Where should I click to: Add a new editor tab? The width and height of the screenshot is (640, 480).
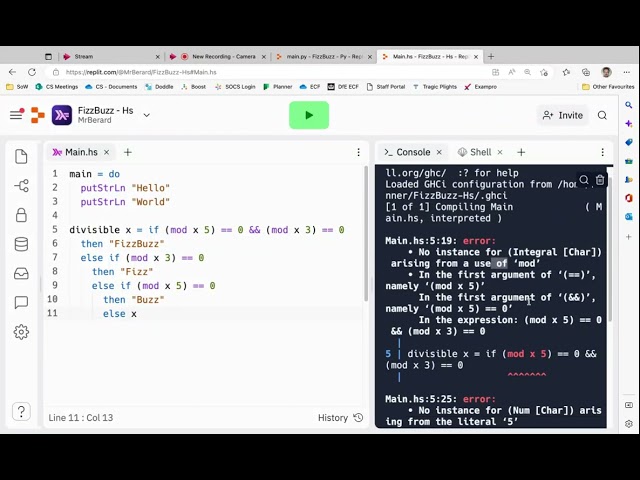coord(128,152)
